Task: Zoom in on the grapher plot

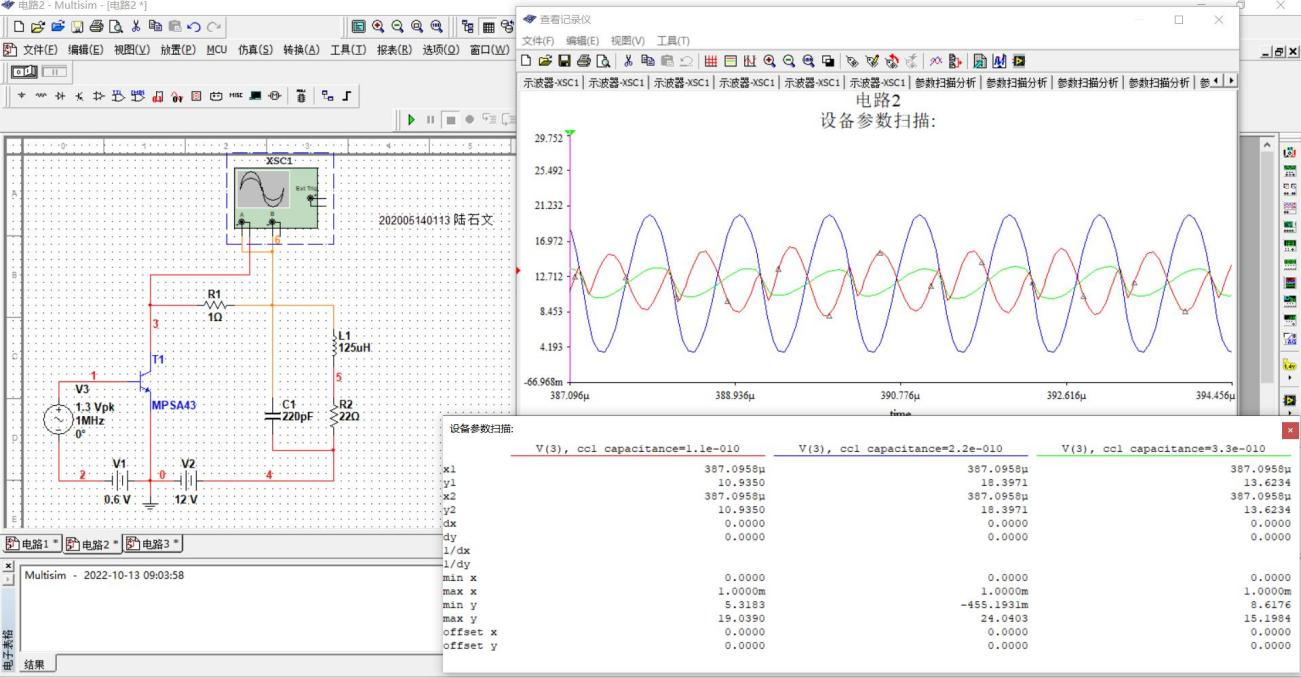Action: (771, 60)
